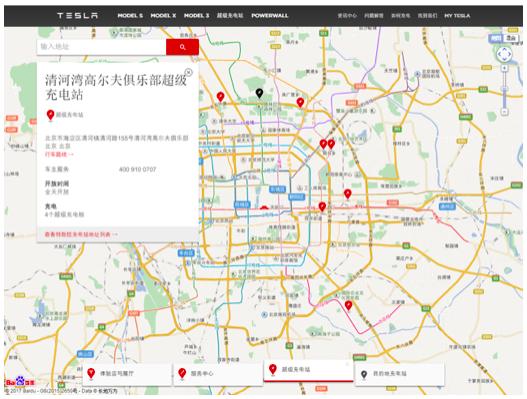Image resolution: width=527 pixels, height=399 pixels.
Task: Select the southernmost red pin on map
Action: click(x=349, y=306)
